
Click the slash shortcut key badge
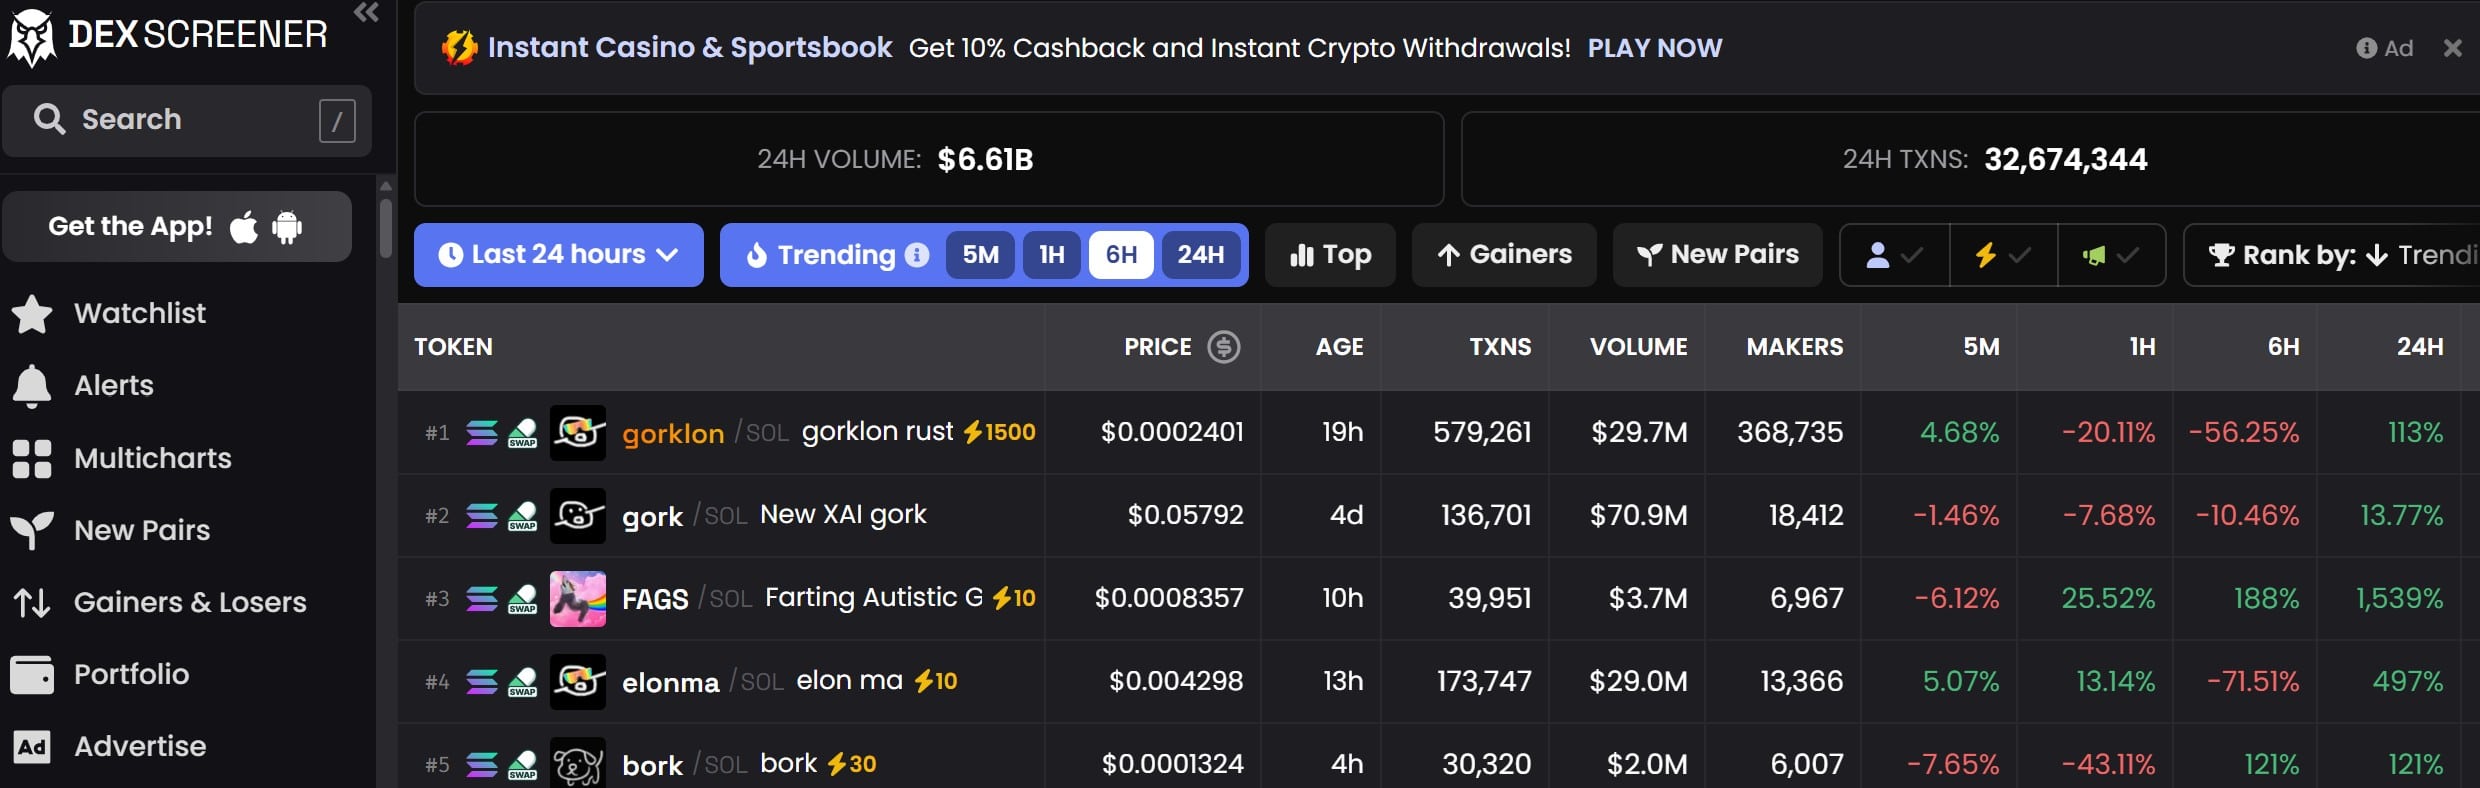337,121
